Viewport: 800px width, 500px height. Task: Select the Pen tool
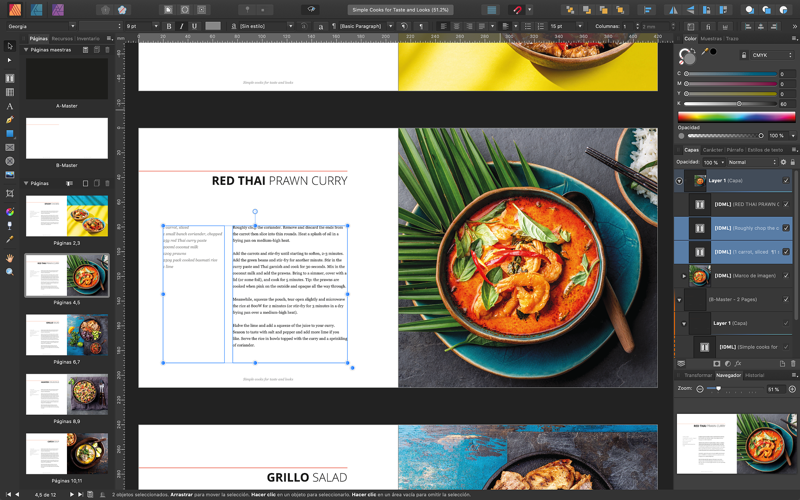click(x=10, y=120)
